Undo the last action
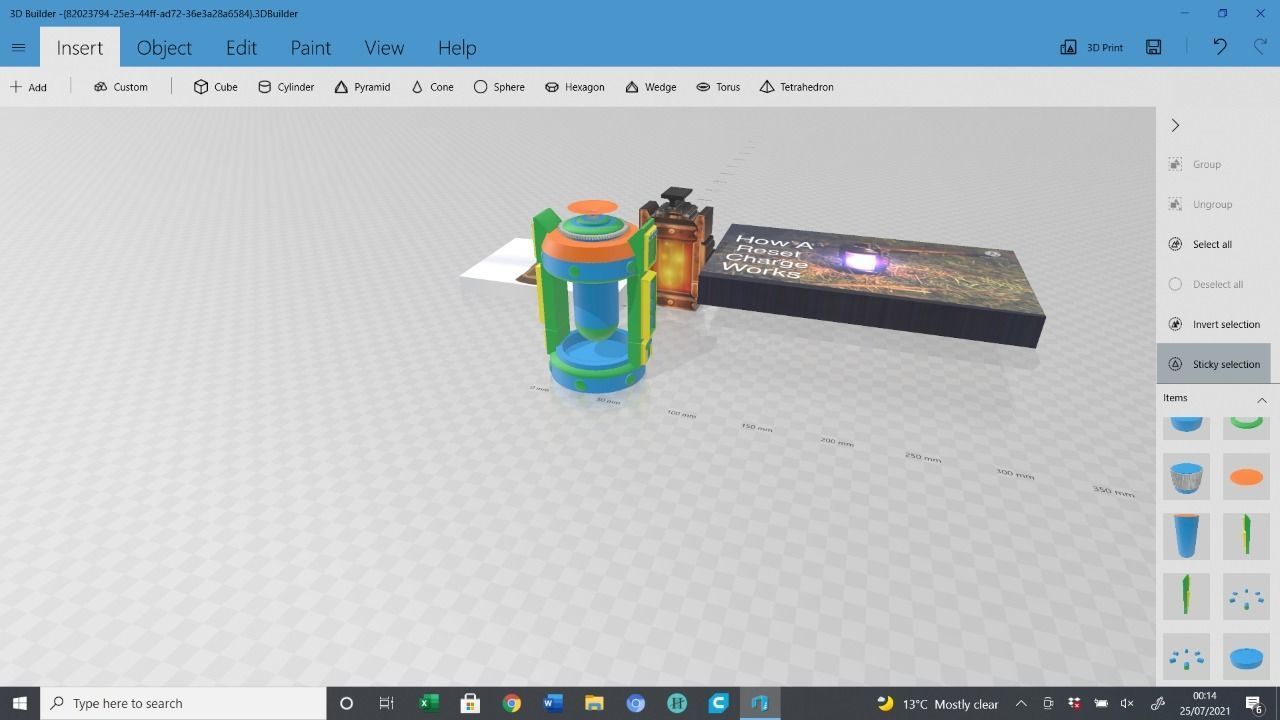The image size is (1280, 720). 1219,47
